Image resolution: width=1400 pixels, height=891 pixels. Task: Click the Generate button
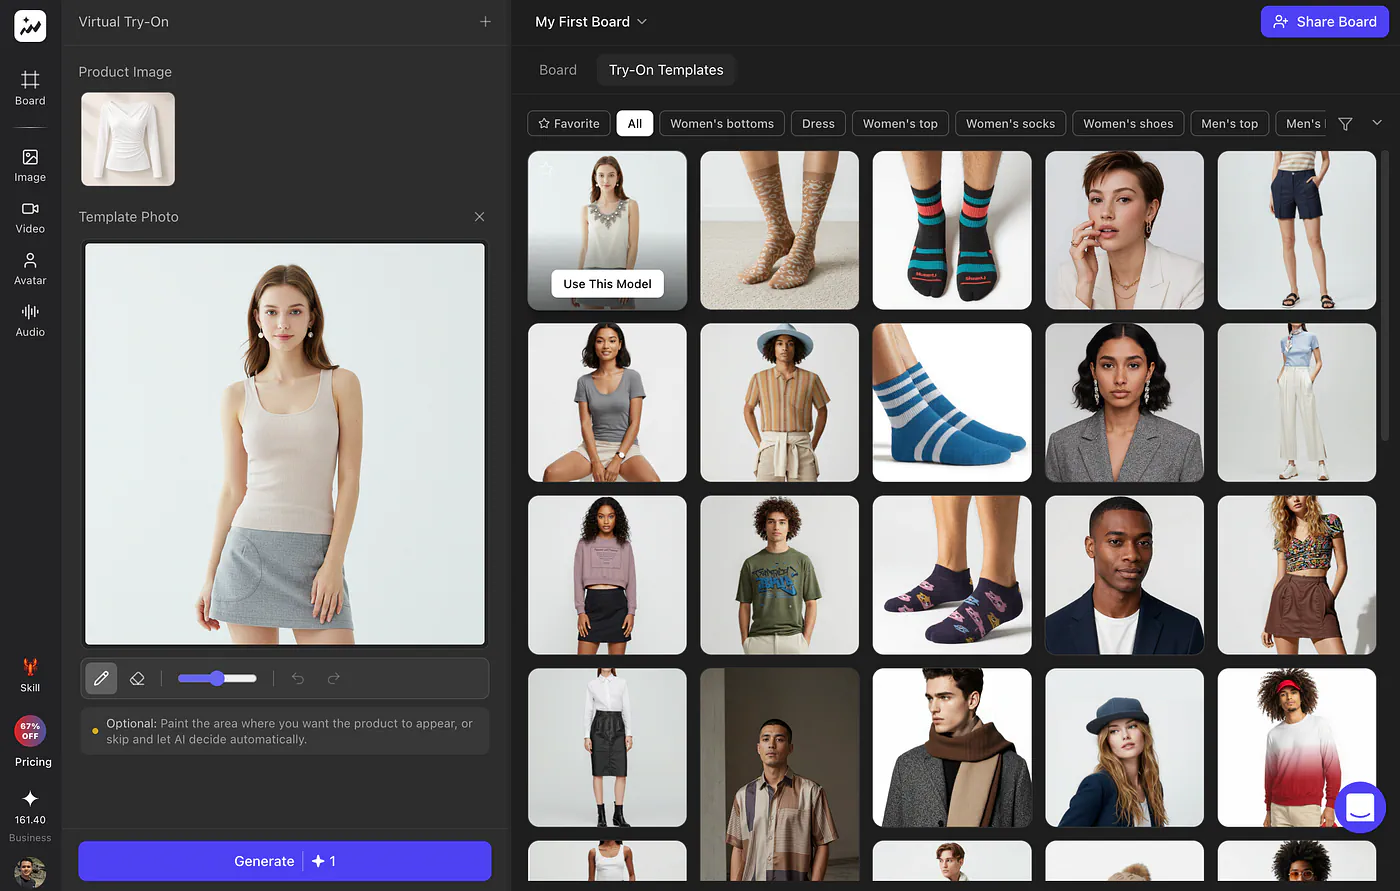coord(285,861)
